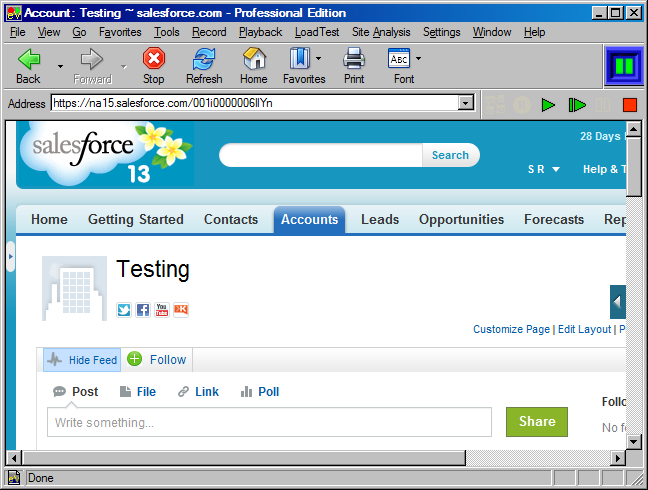Click the greyed record R icon
This screenshot has width=648, height=490.
click(522, 105)
